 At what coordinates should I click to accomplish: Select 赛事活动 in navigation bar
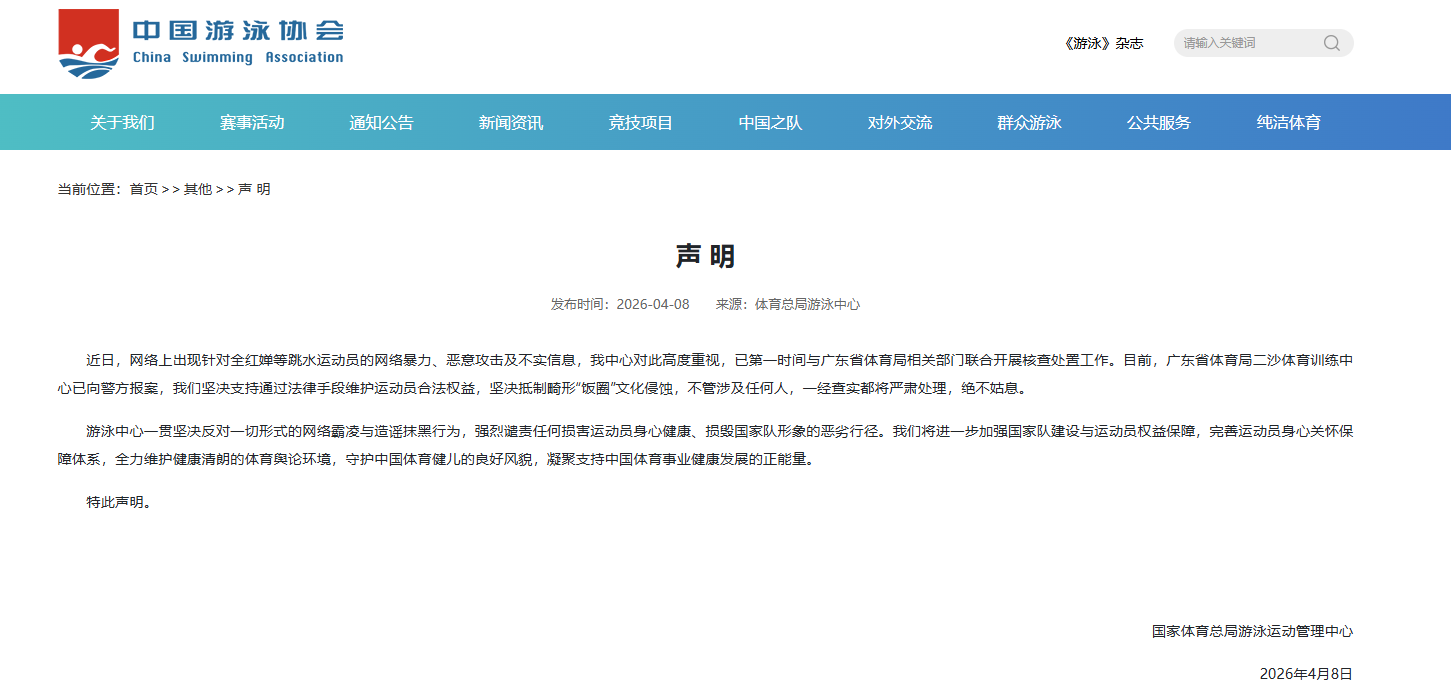click(252, 123)
